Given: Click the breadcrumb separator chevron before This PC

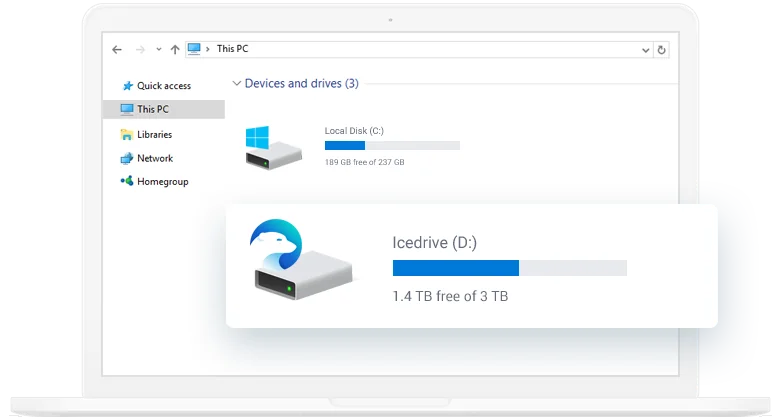Looking at the screenshot, I should (x=208, y=49).
